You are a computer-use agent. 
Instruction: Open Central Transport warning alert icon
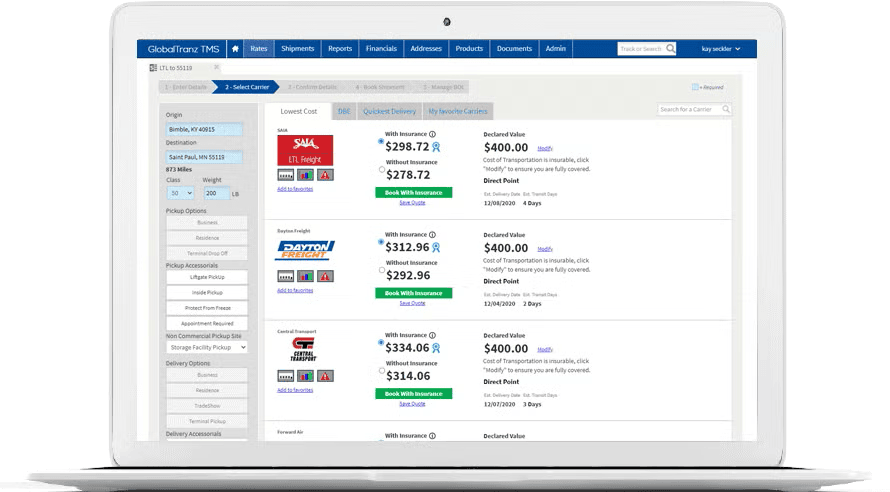[x=325, y=376]
